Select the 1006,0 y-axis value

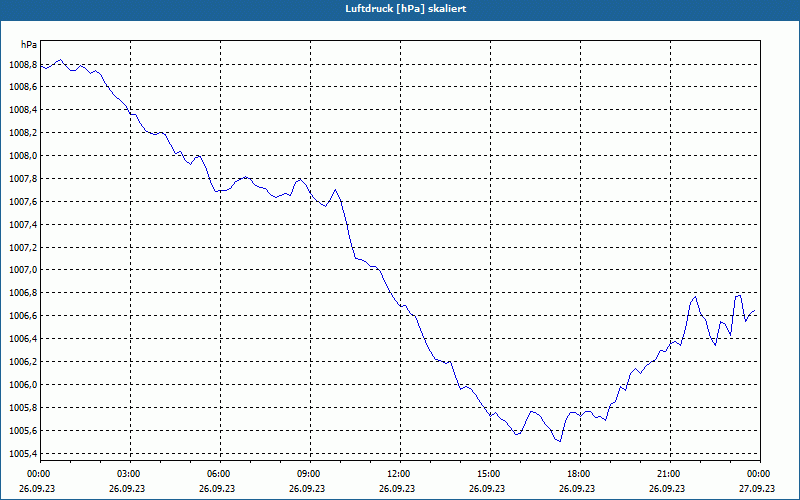(23, 385)
